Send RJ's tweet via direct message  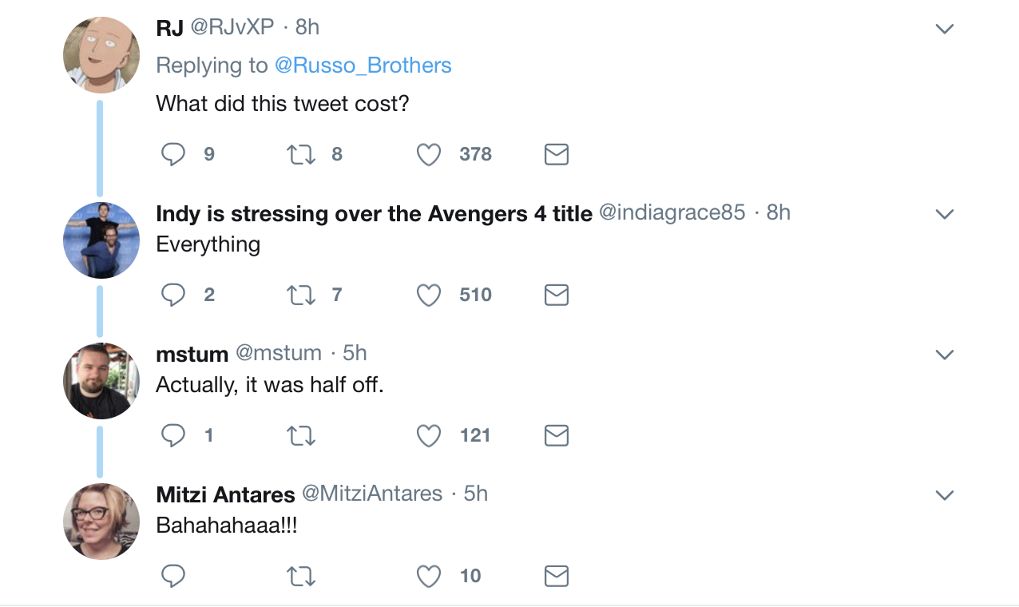(x=556, y=154)
